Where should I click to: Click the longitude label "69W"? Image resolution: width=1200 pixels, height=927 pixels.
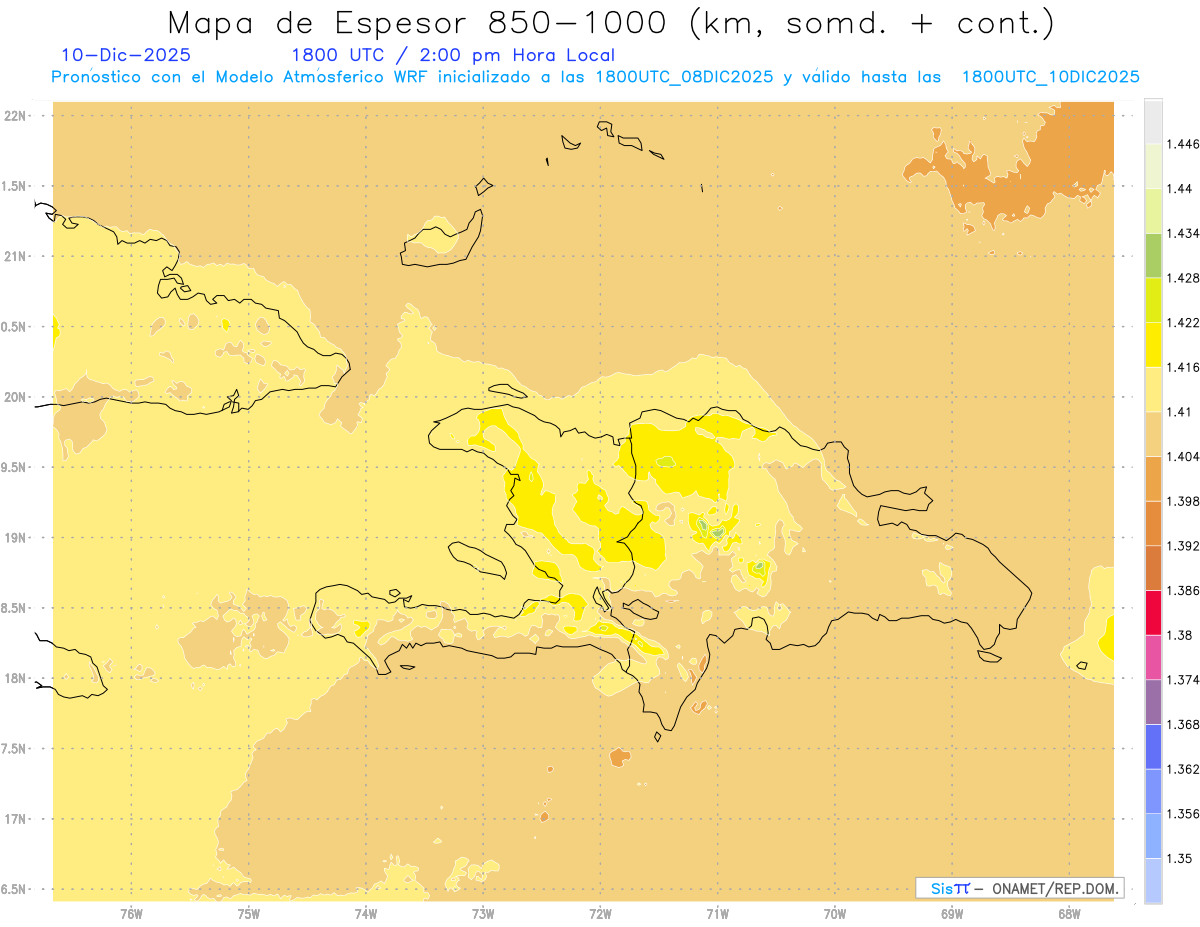coord(952,913)
